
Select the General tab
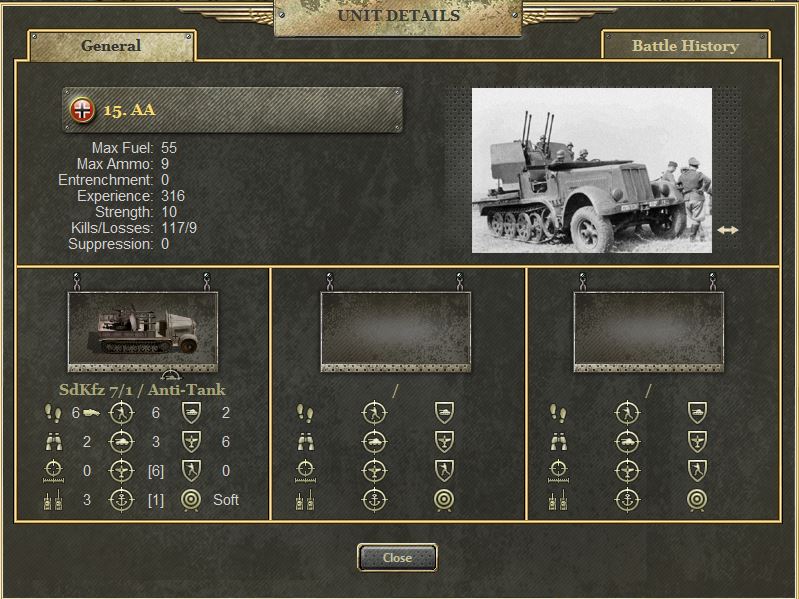coord(111,46)
